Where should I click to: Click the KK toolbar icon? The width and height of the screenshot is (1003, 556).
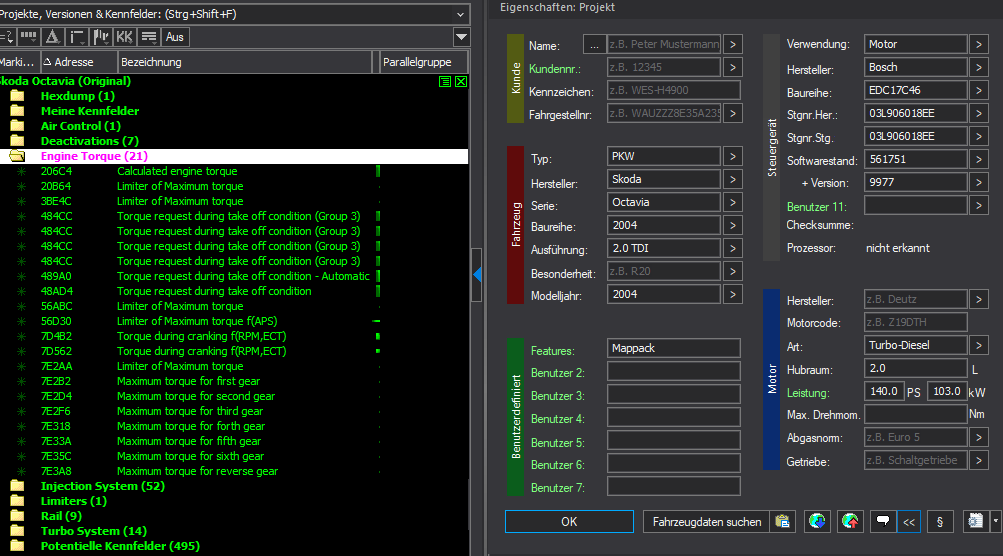click(x=124, y=37)
